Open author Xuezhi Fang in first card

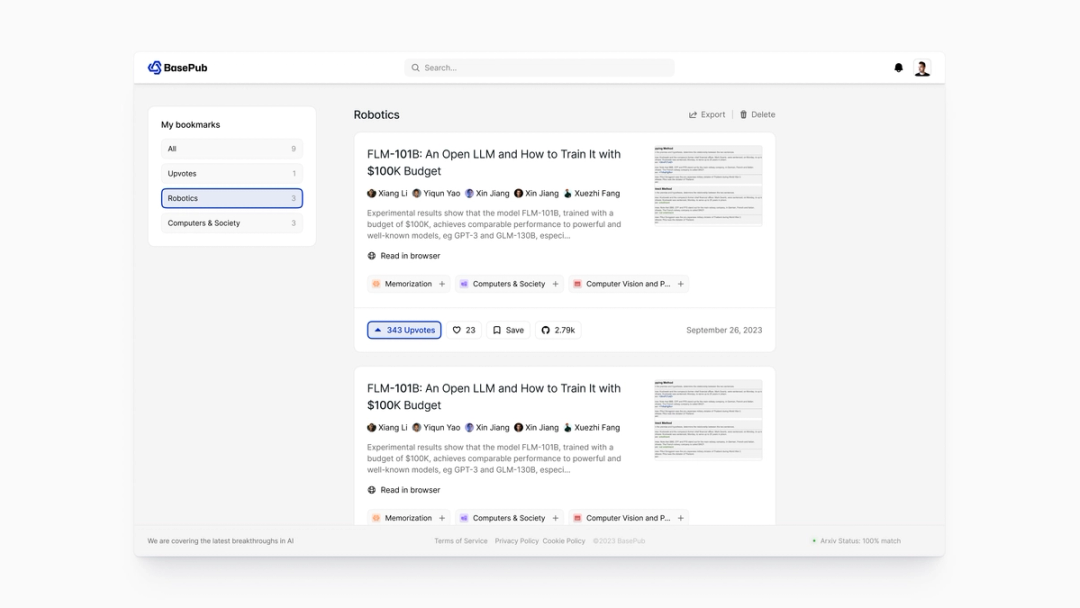point(592,193)
